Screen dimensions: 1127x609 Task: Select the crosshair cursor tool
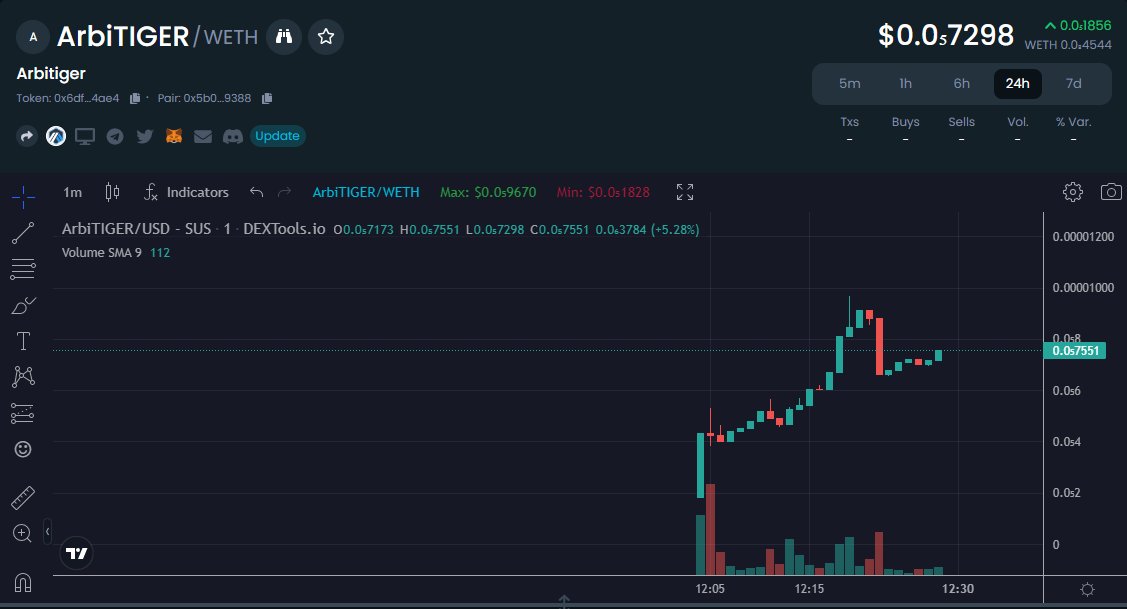click(x=23, y=196)
